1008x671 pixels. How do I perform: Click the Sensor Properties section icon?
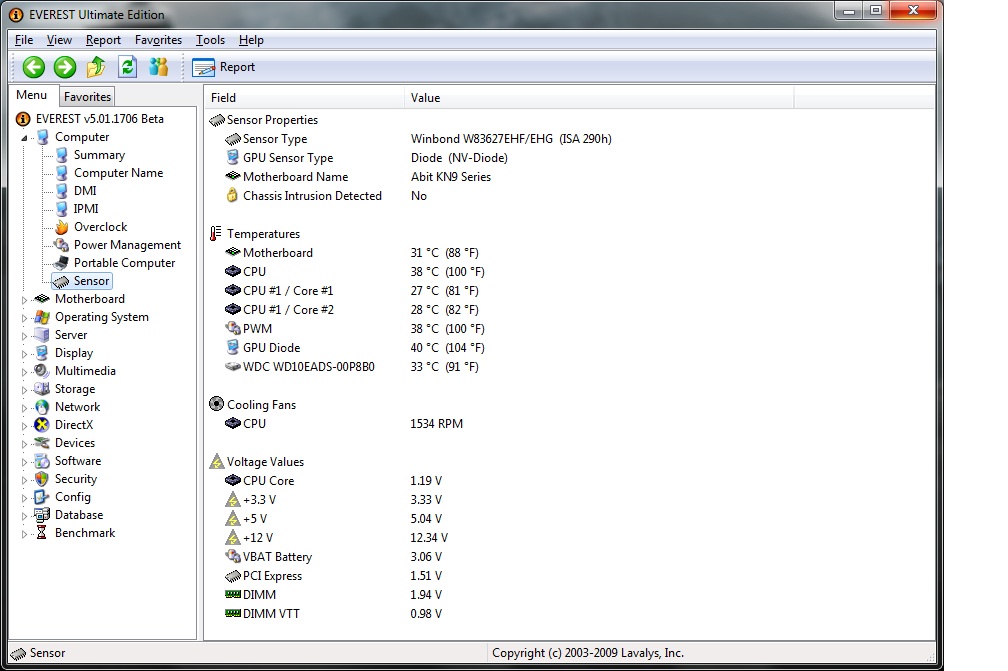click(217, 120)
